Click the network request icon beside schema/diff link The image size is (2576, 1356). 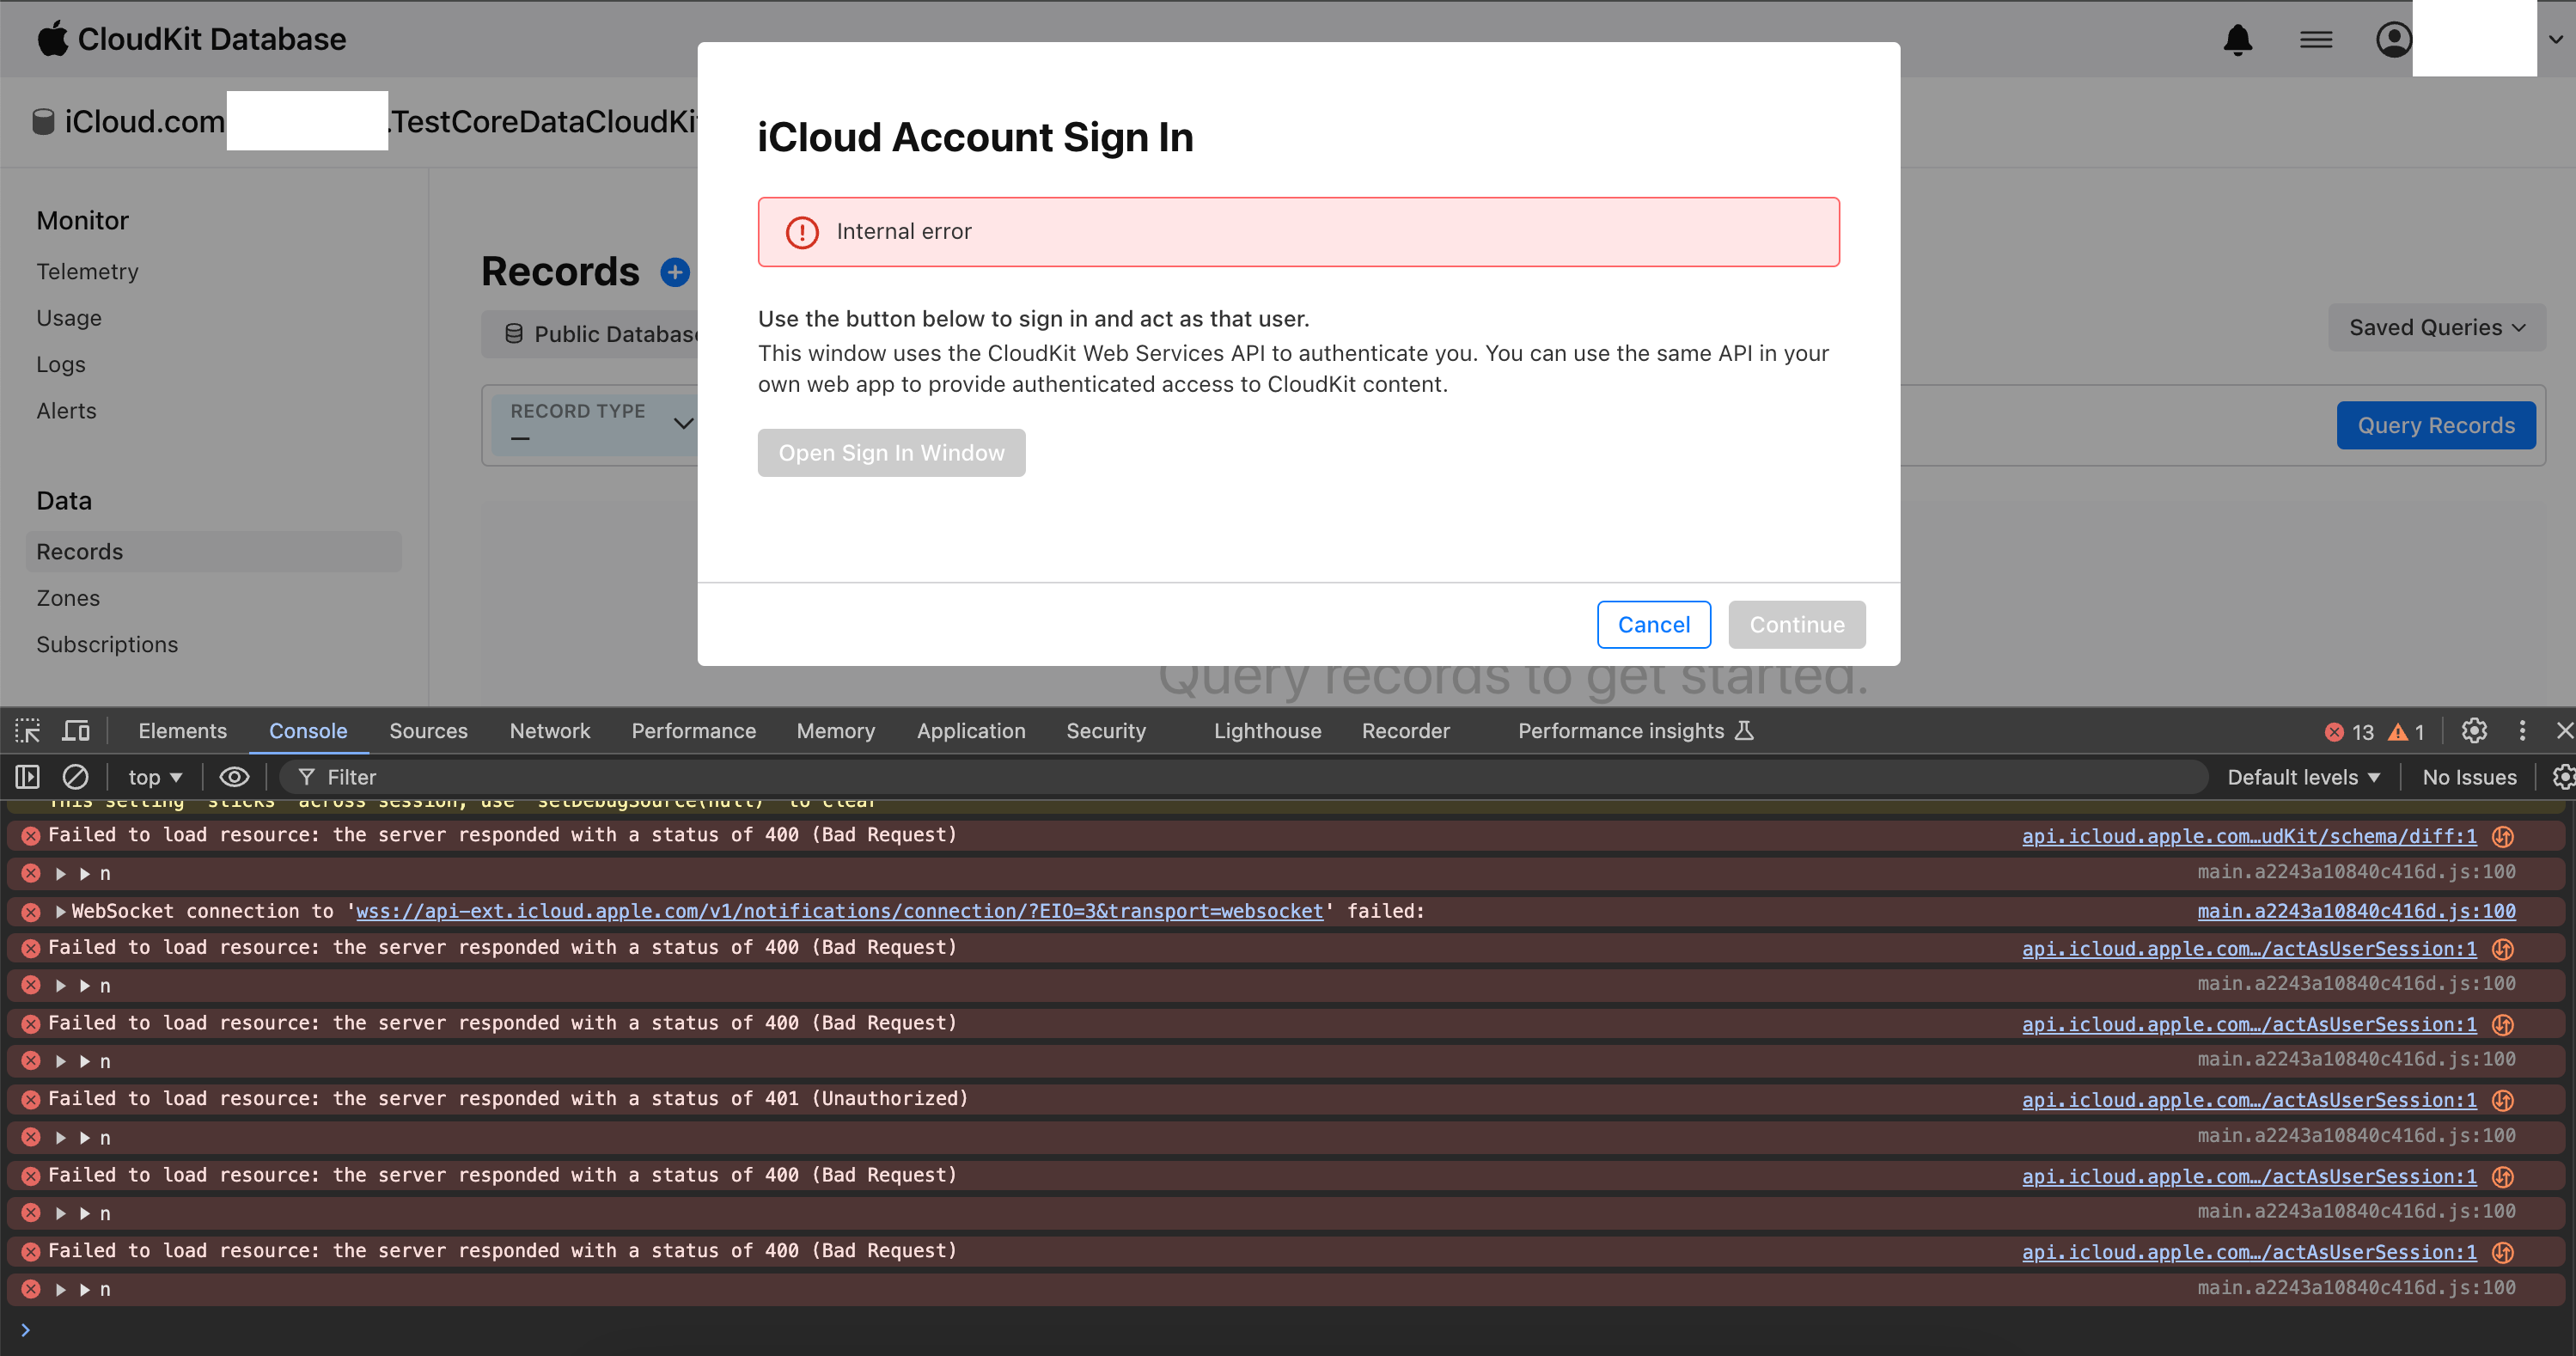point(2503,836)
